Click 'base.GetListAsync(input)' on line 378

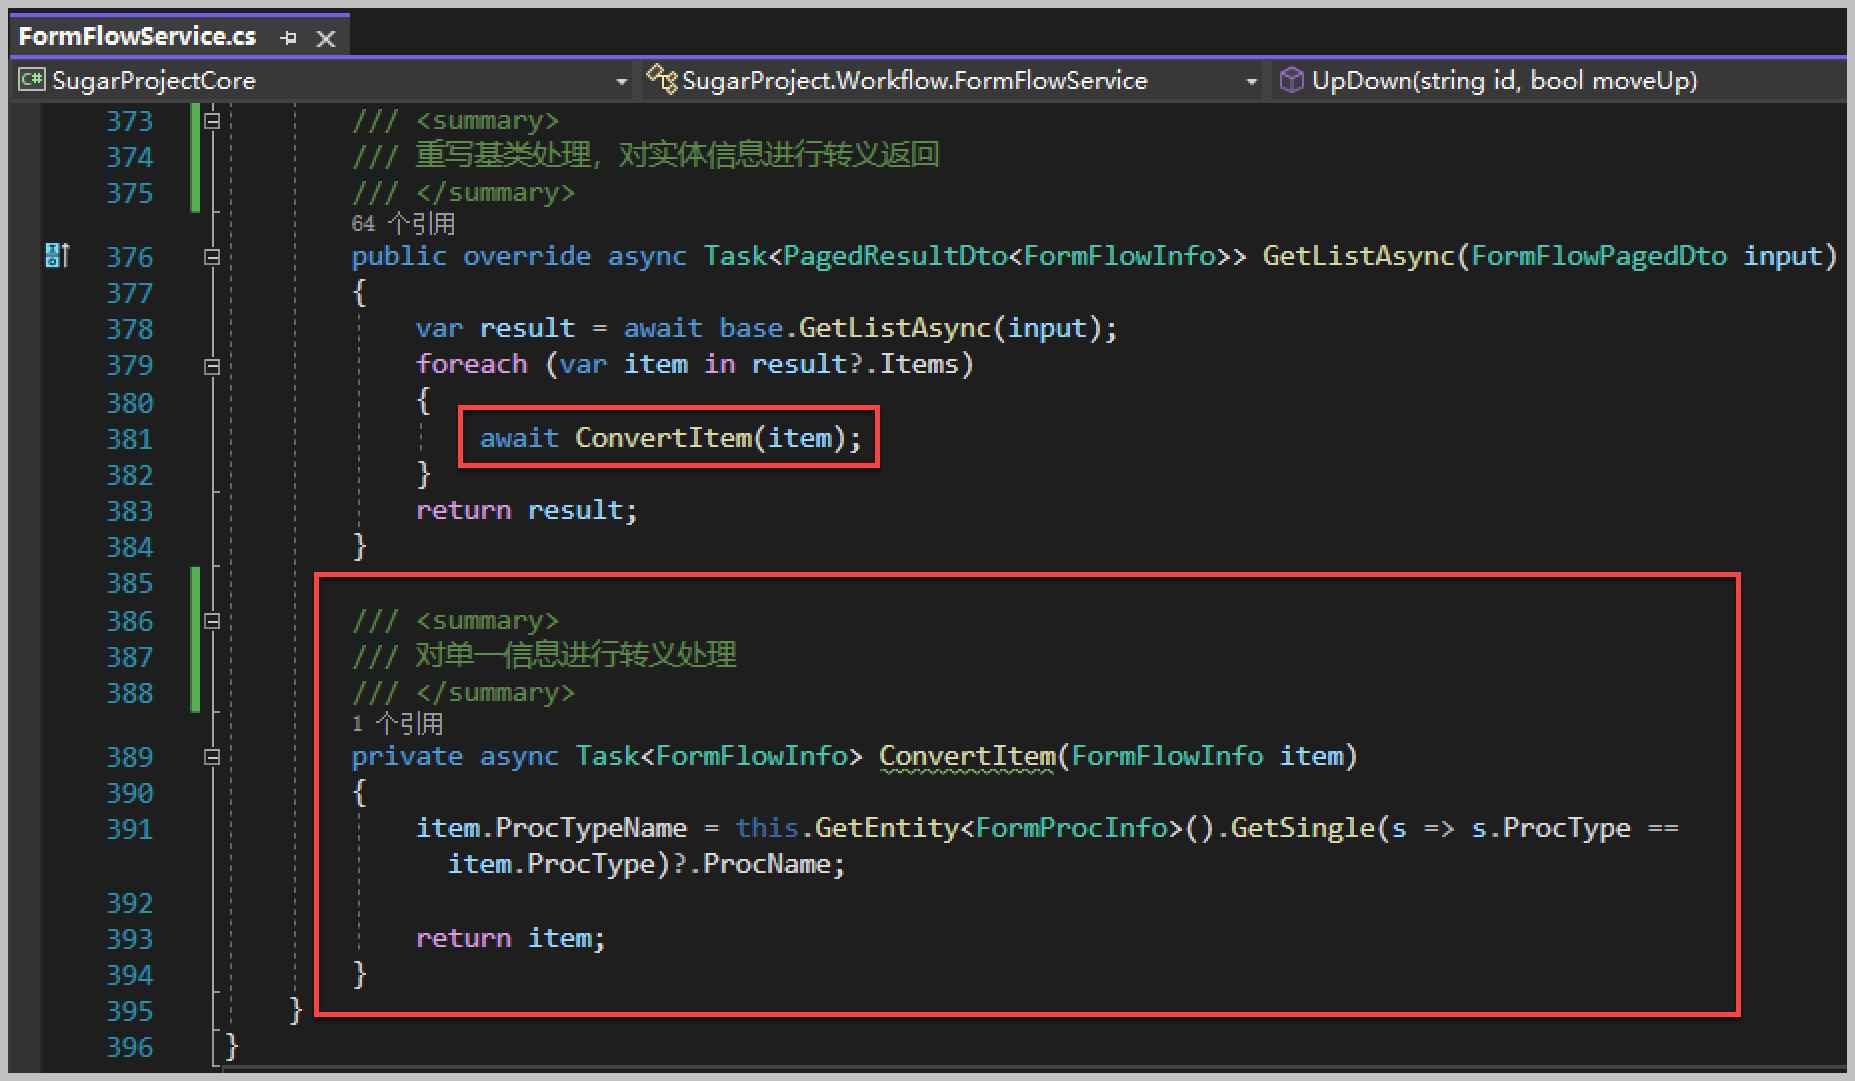909,328
